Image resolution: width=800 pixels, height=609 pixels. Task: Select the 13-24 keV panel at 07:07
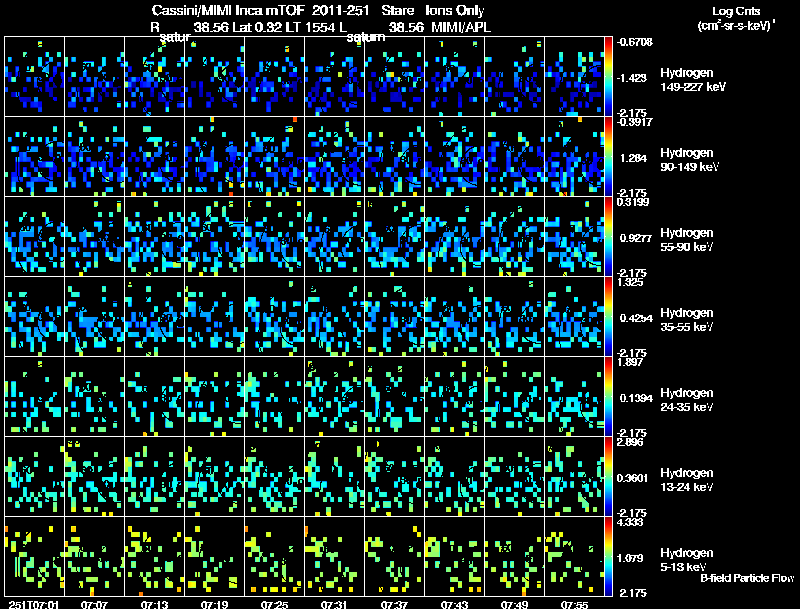94,476
